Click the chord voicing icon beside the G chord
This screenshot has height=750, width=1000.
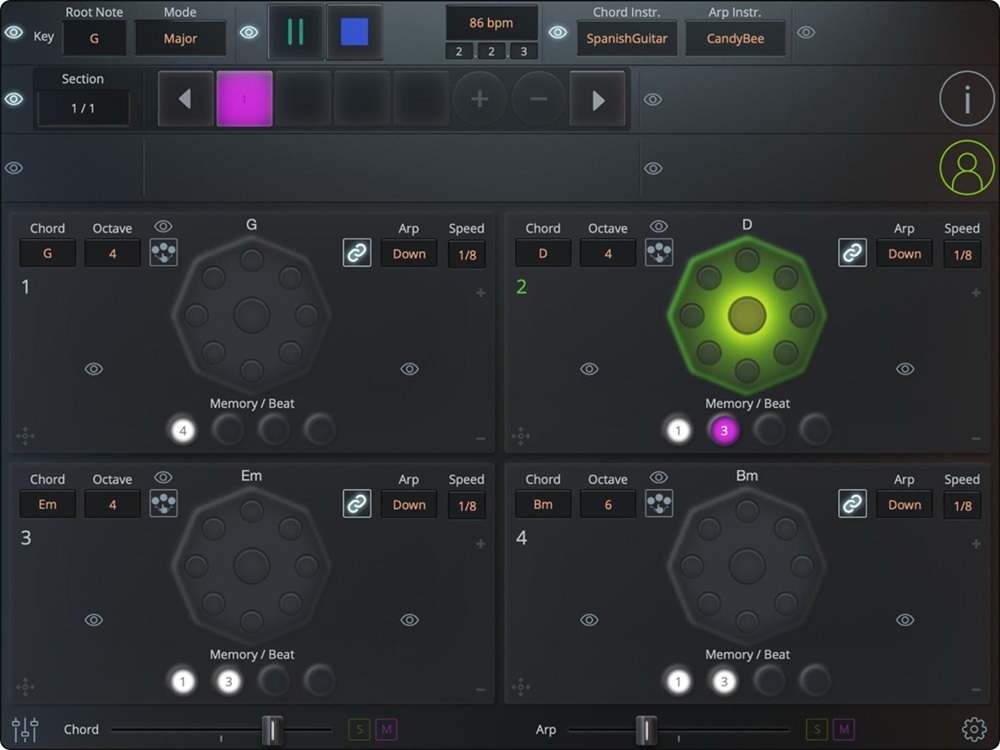tap(163, 253)
